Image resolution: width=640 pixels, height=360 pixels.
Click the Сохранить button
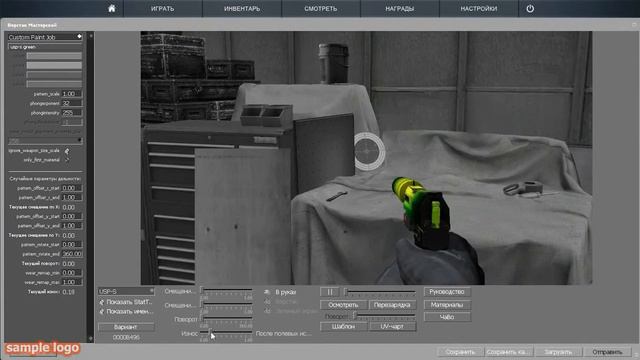(x=460, y=352)
